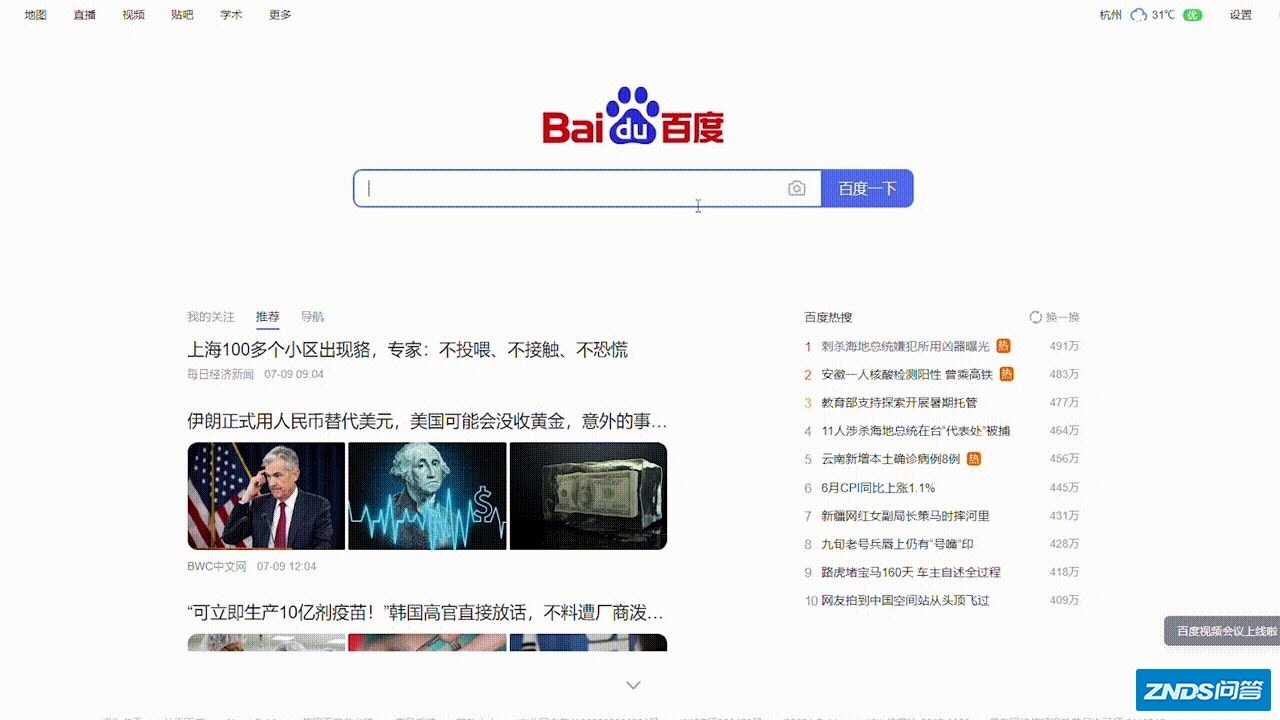Click hot badge beside 云南新增本土确诊病例8例
The width and height of the screenshot is (1280, 720).
tap(974, 458)
